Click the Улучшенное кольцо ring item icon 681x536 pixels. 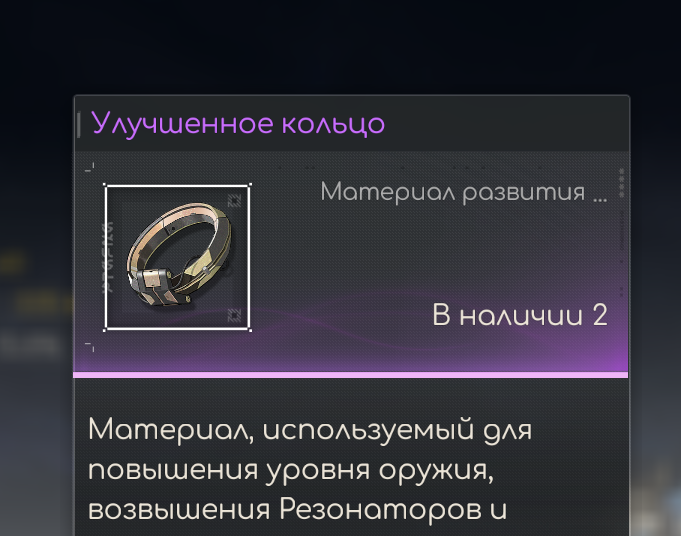tap(177, 257)
